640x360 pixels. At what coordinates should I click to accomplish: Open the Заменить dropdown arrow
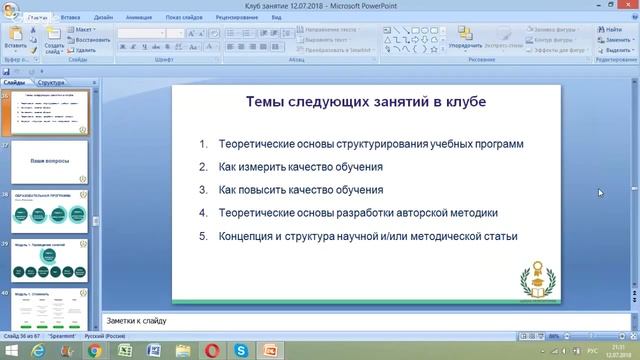click(633, 40)
